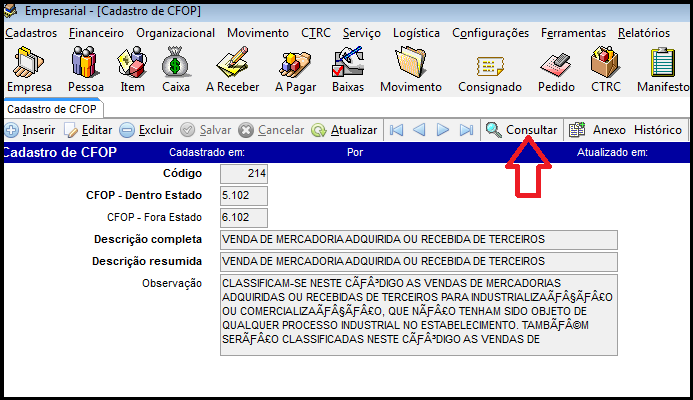Jump to the last record arrow

466,130
